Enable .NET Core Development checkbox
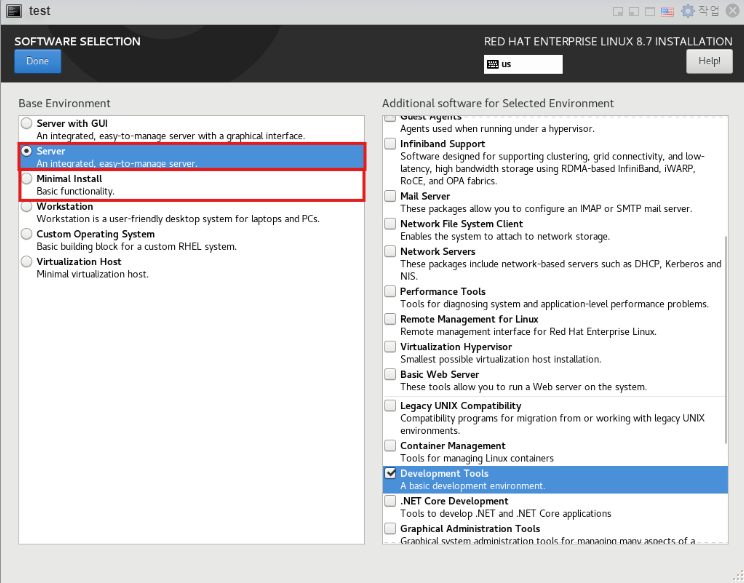Viewport: 744px width, 583px height. [x=390, y=501]
